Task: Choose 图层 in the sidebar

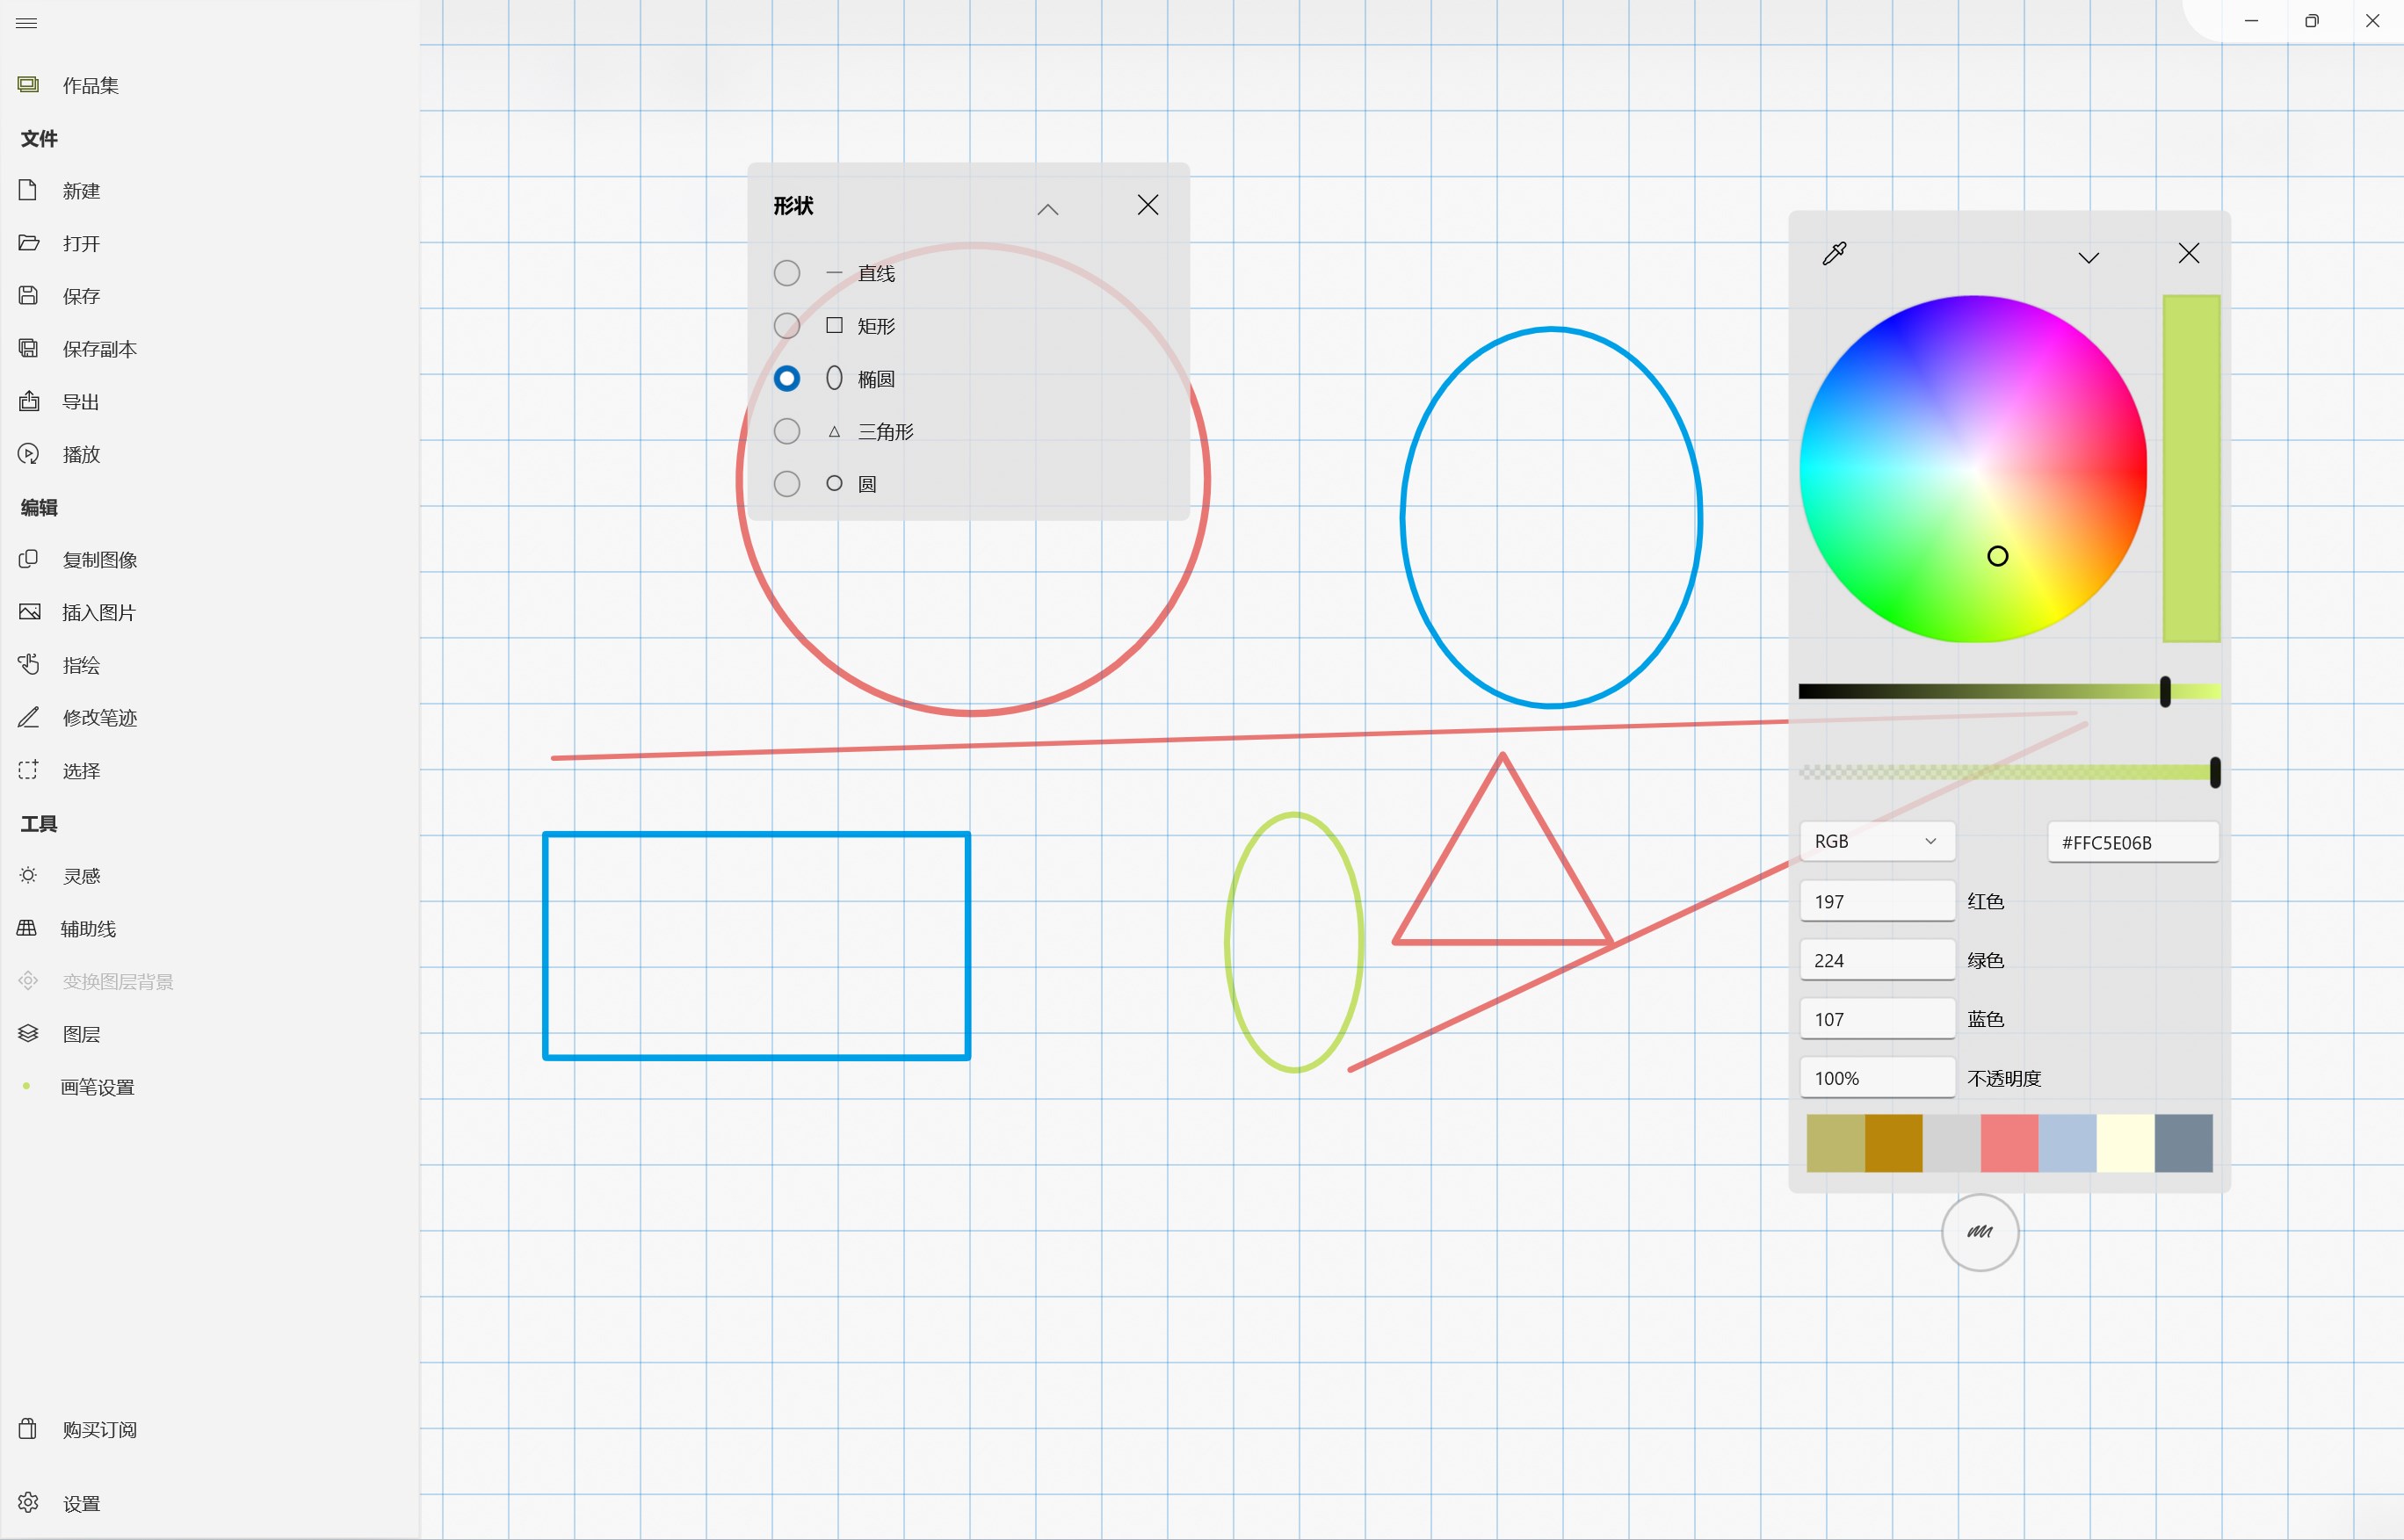Action: click(x=81, y=1034)
